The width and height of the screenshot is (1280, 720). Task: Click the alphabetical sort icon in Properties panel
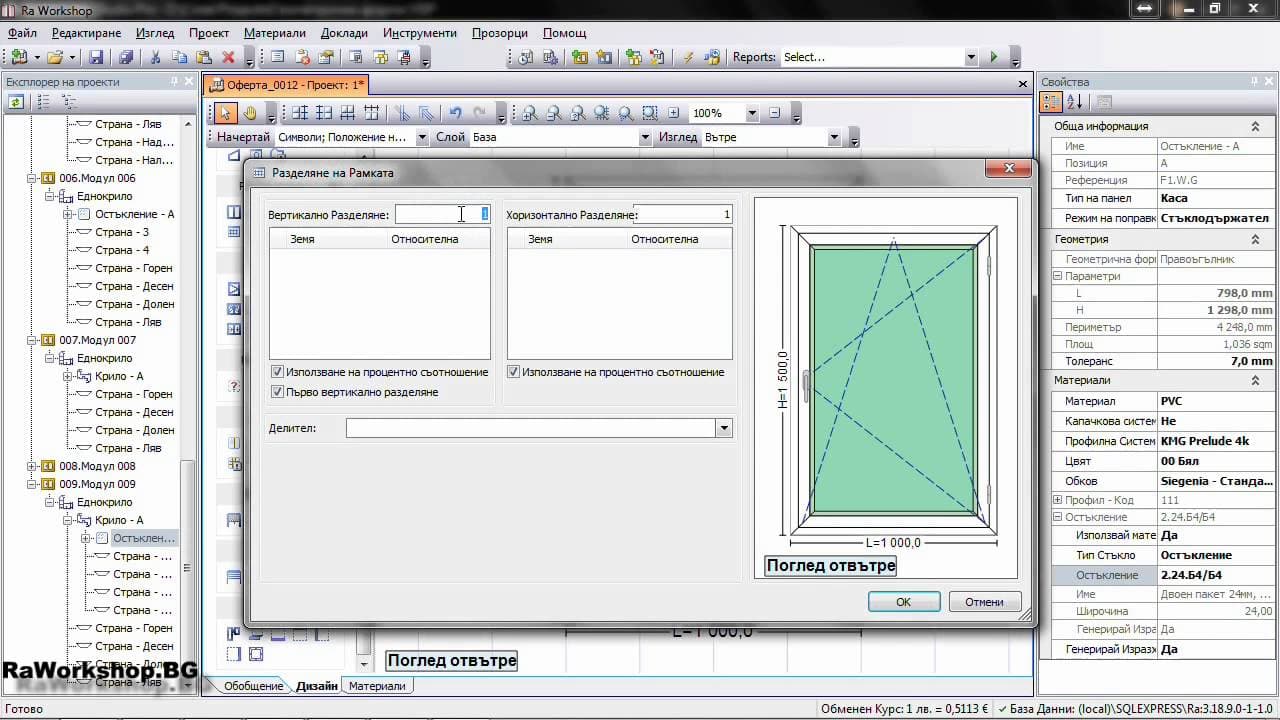click(x=1074, y=102)
